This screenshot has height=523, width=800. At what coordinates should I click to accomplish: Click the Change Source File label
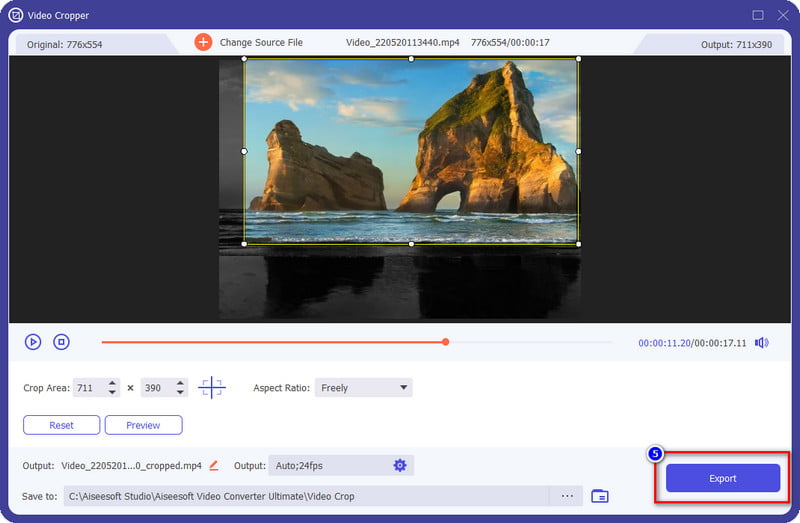pos(261,42)
